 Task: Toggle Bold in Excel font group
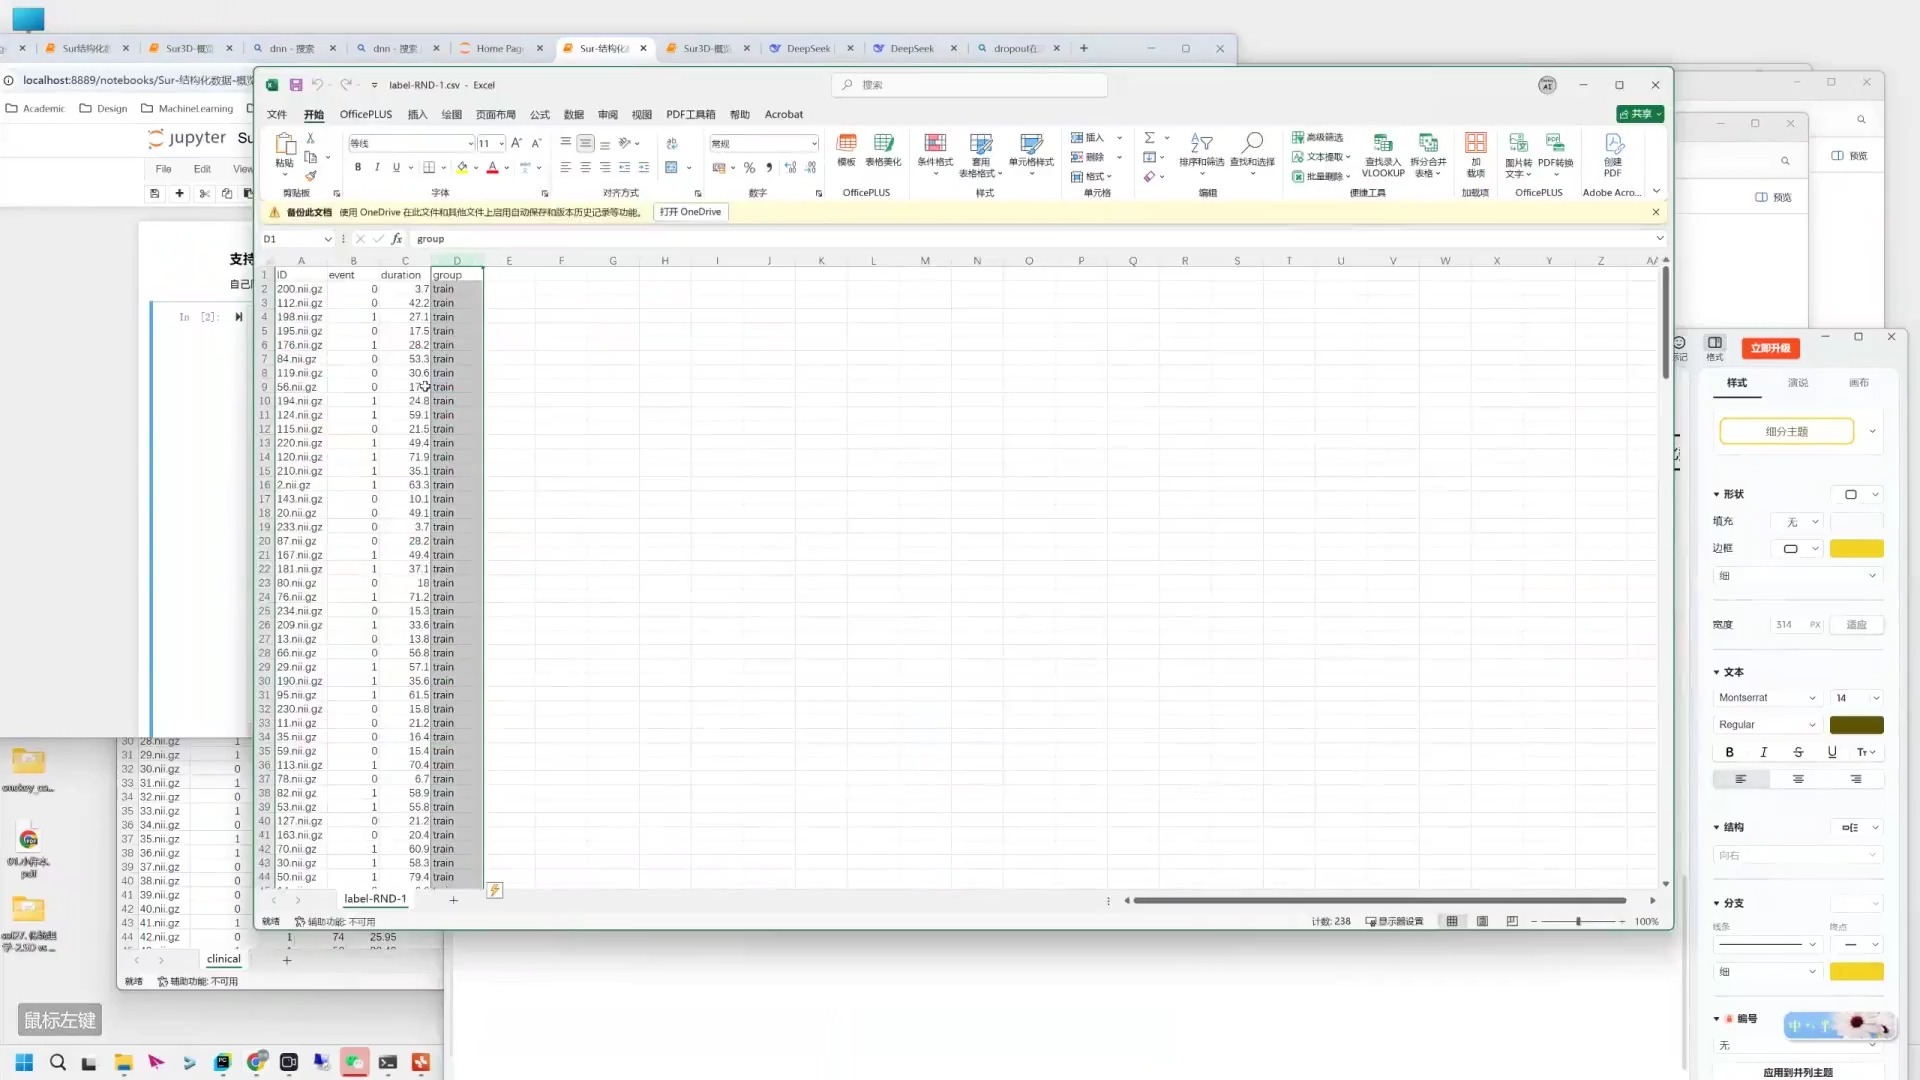(x=358, y=167)
